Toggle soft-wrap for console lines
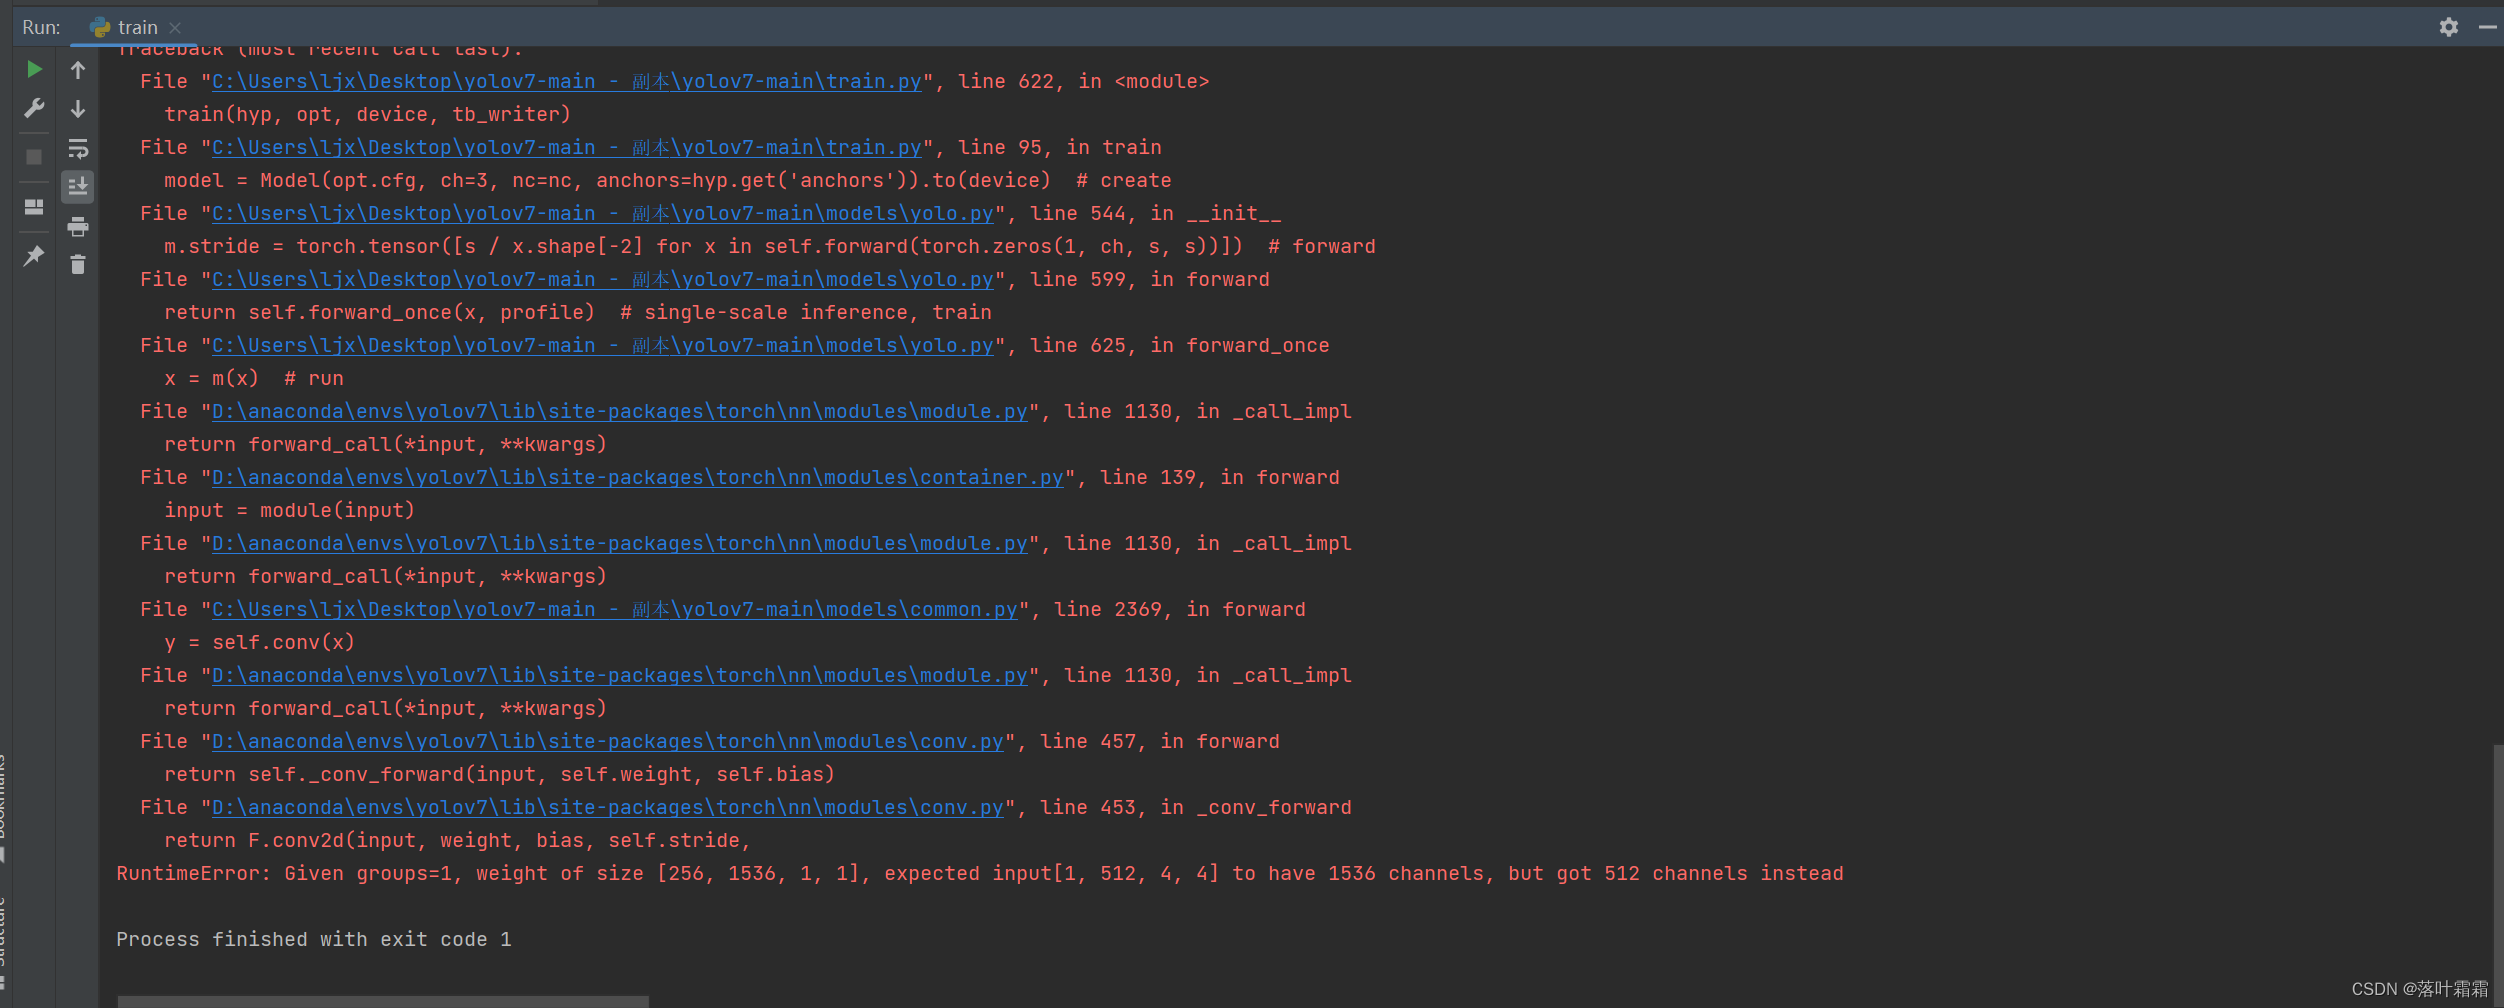2504x1008 pixels. coord(77,147)
